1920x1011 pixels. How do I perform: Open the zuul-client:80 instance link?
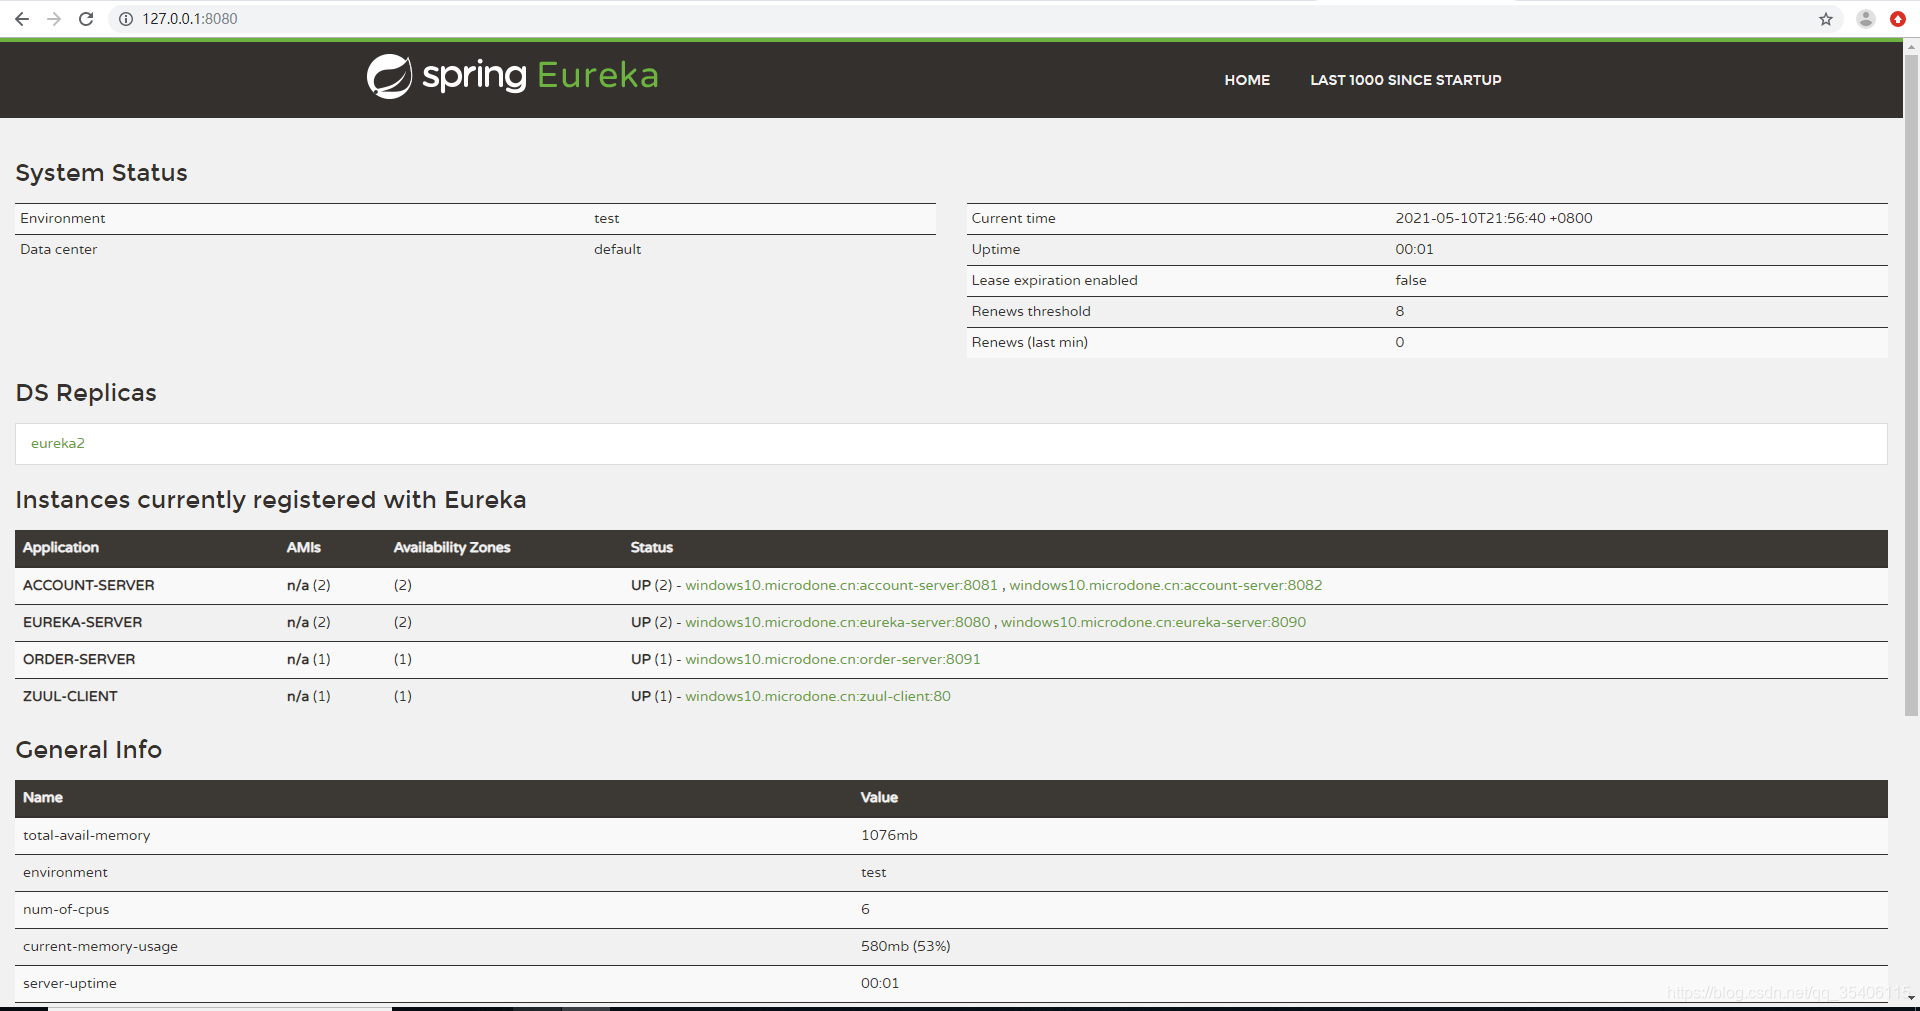point(817,696)
